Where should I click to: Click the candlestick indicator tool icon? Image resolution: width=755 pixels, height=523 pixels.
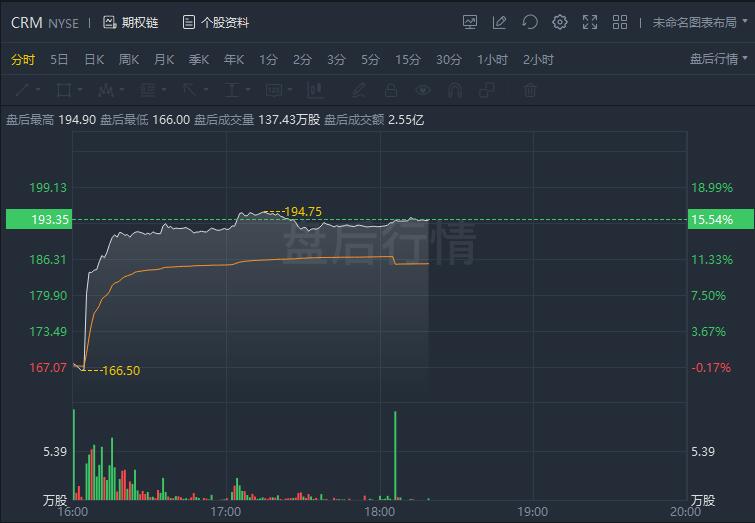coord(315,90)
